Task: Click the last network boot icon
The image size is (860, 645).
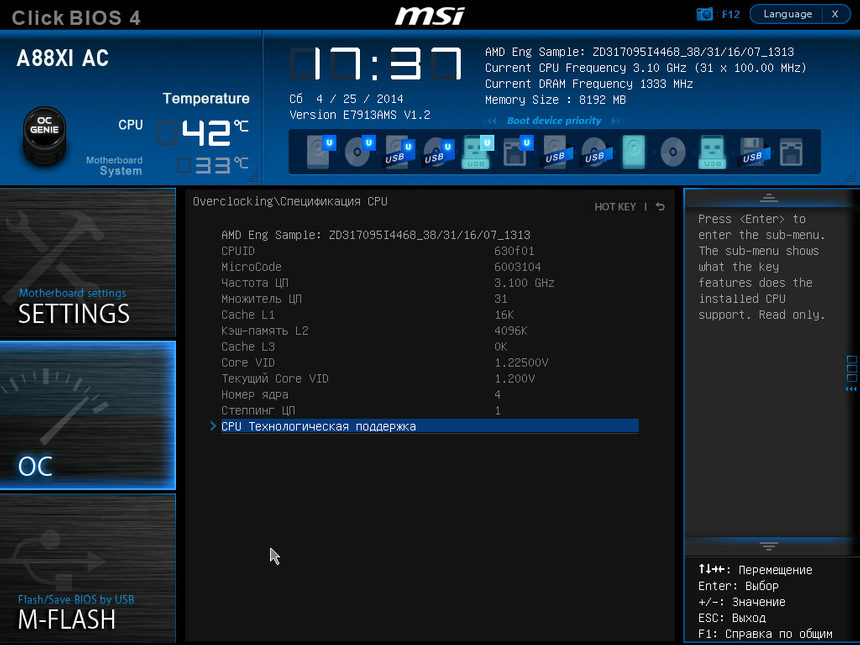Action: [790, 151]
